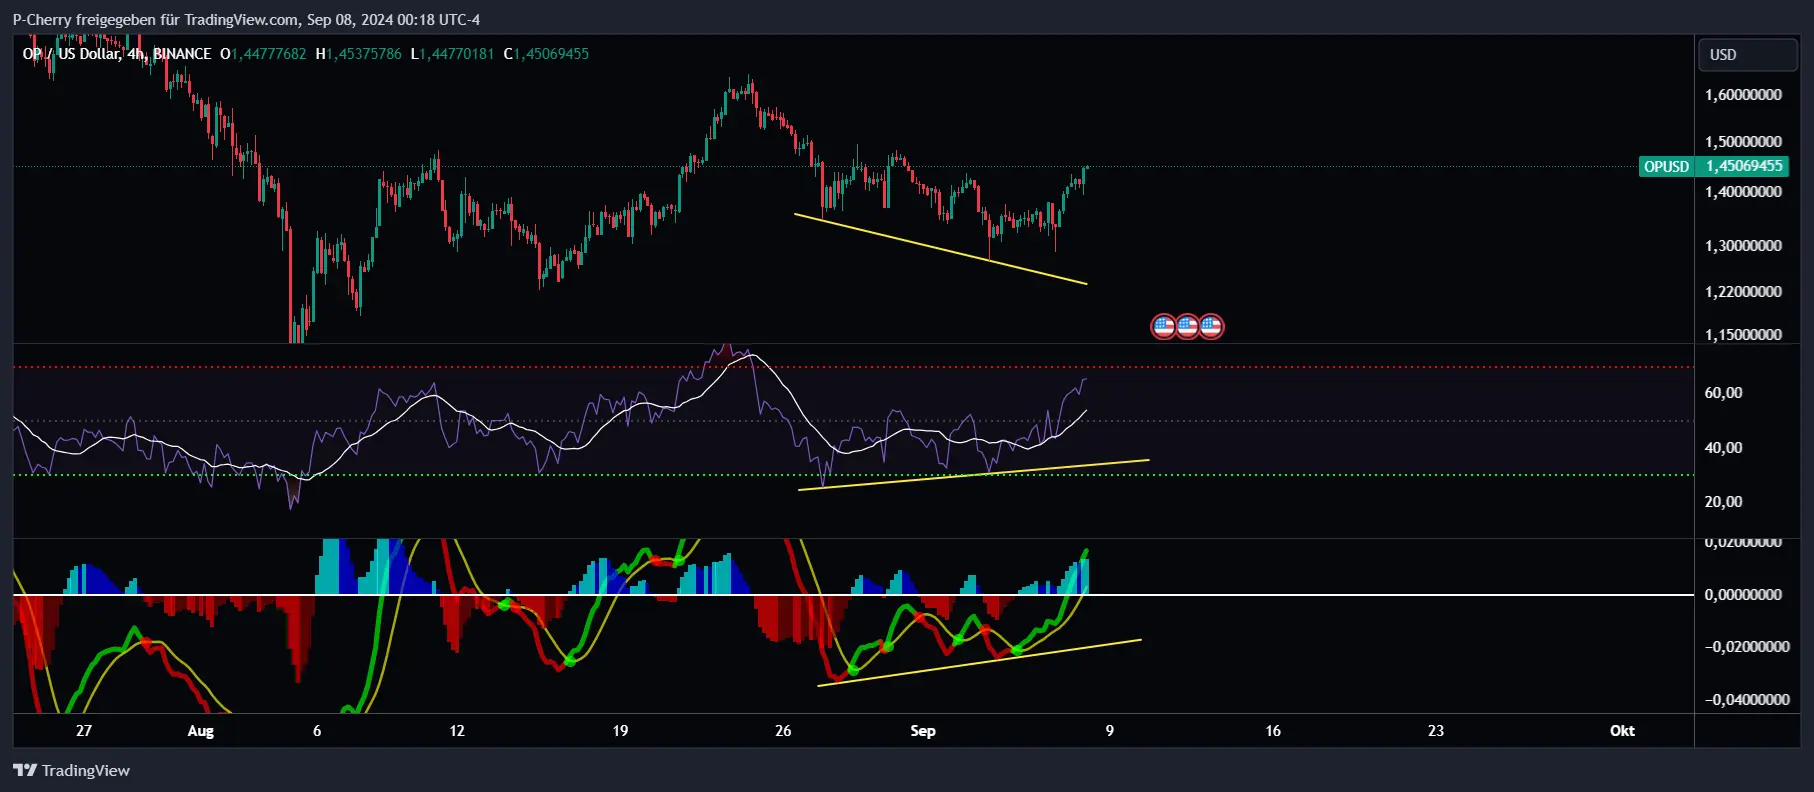Select the yellow trendline under price candles
1814x792 pixels.
click(940, 249)
